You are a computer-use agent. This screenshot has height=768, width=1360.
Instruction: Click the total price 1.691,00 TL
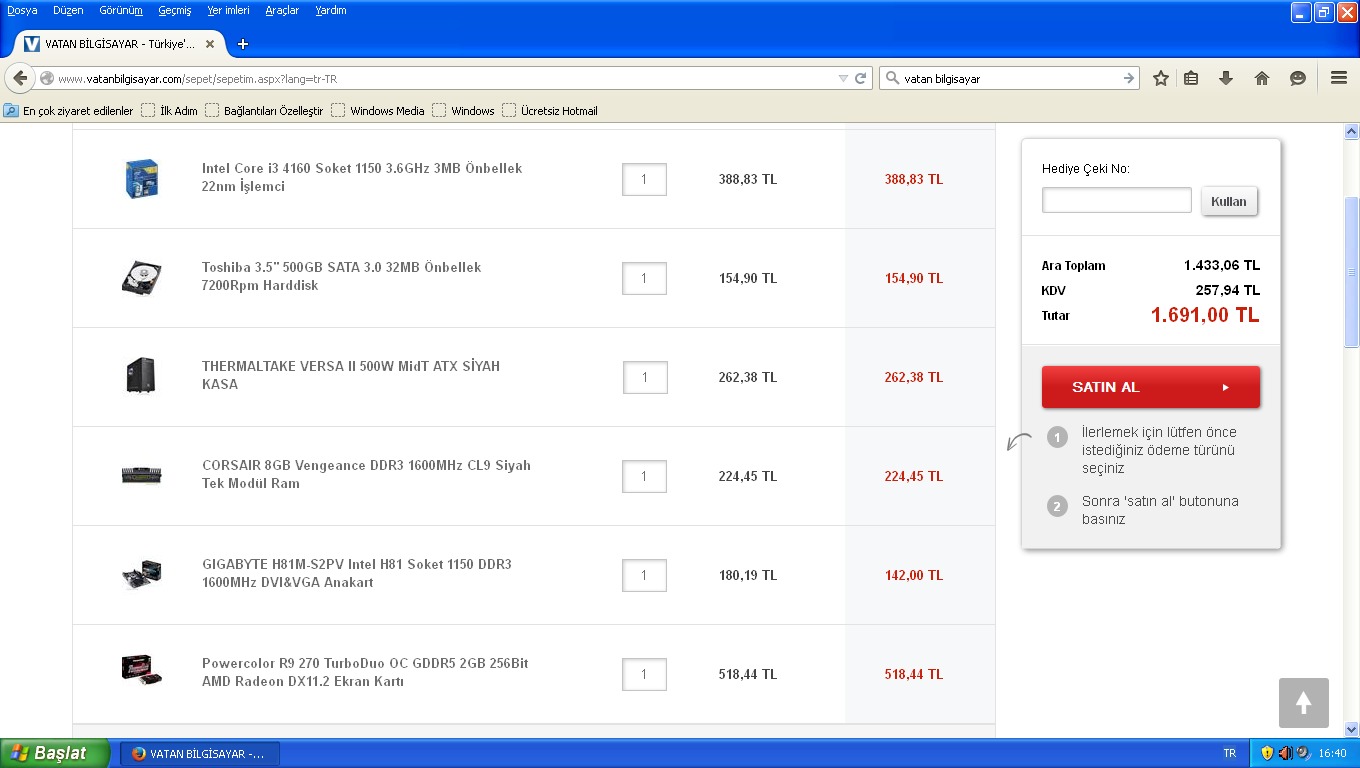(x=1205, y=315)
